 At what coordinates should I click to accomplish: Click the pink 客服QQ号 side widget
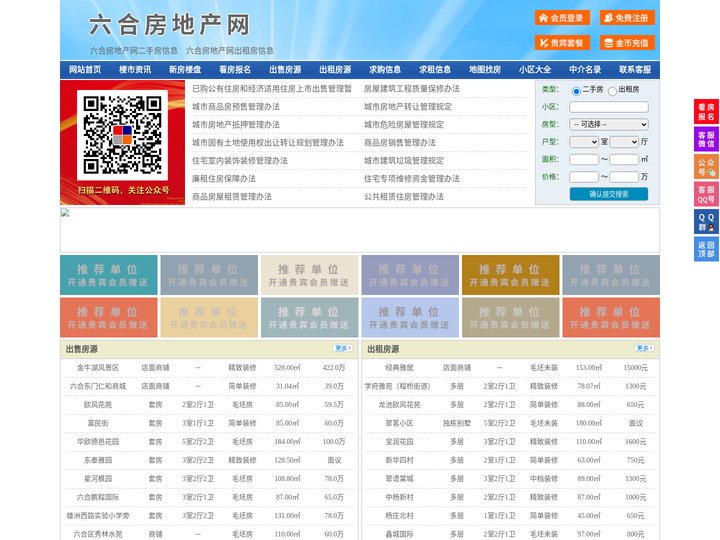[706, 194]
